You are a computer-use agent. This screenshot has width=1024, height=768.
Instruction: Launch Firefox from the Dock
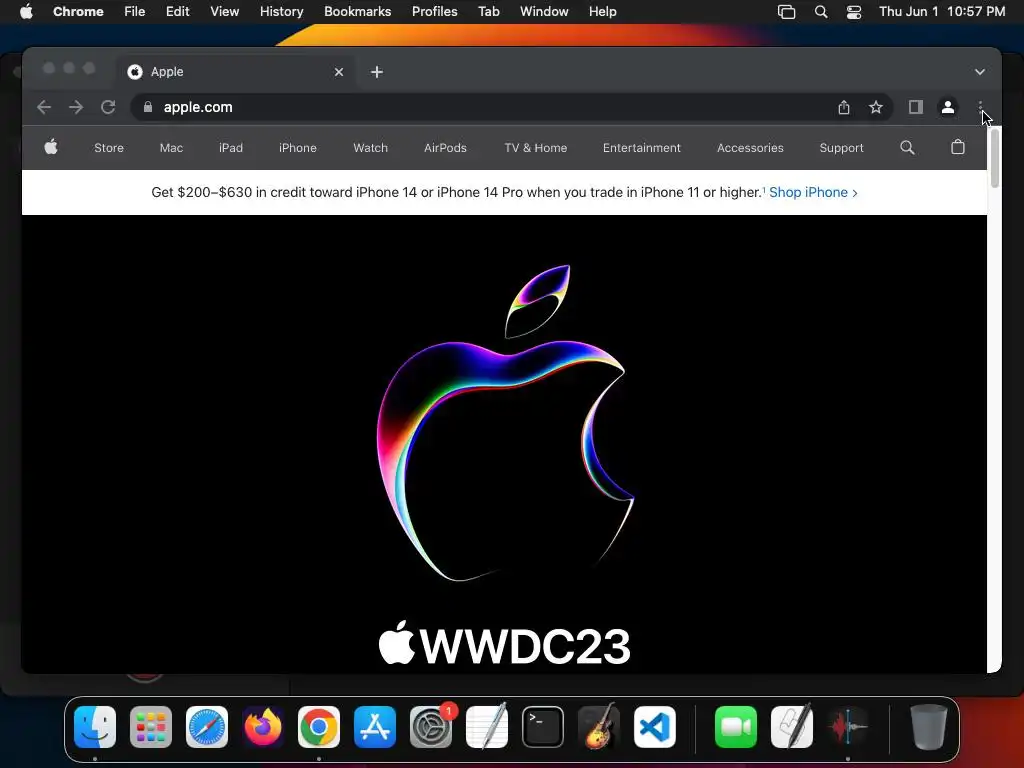pos(263,727)
